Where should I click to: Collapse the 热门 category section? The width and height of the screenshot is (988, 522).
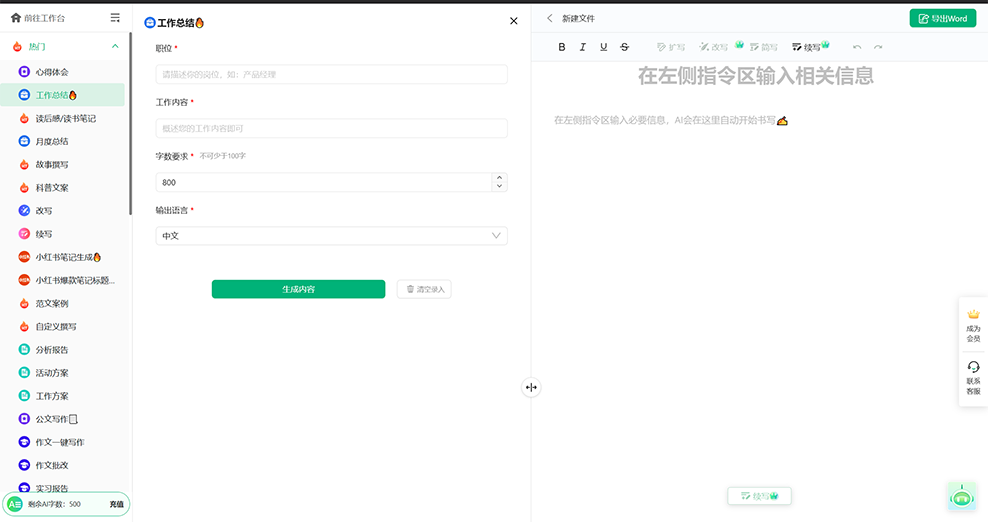click(x=116, y=46)
